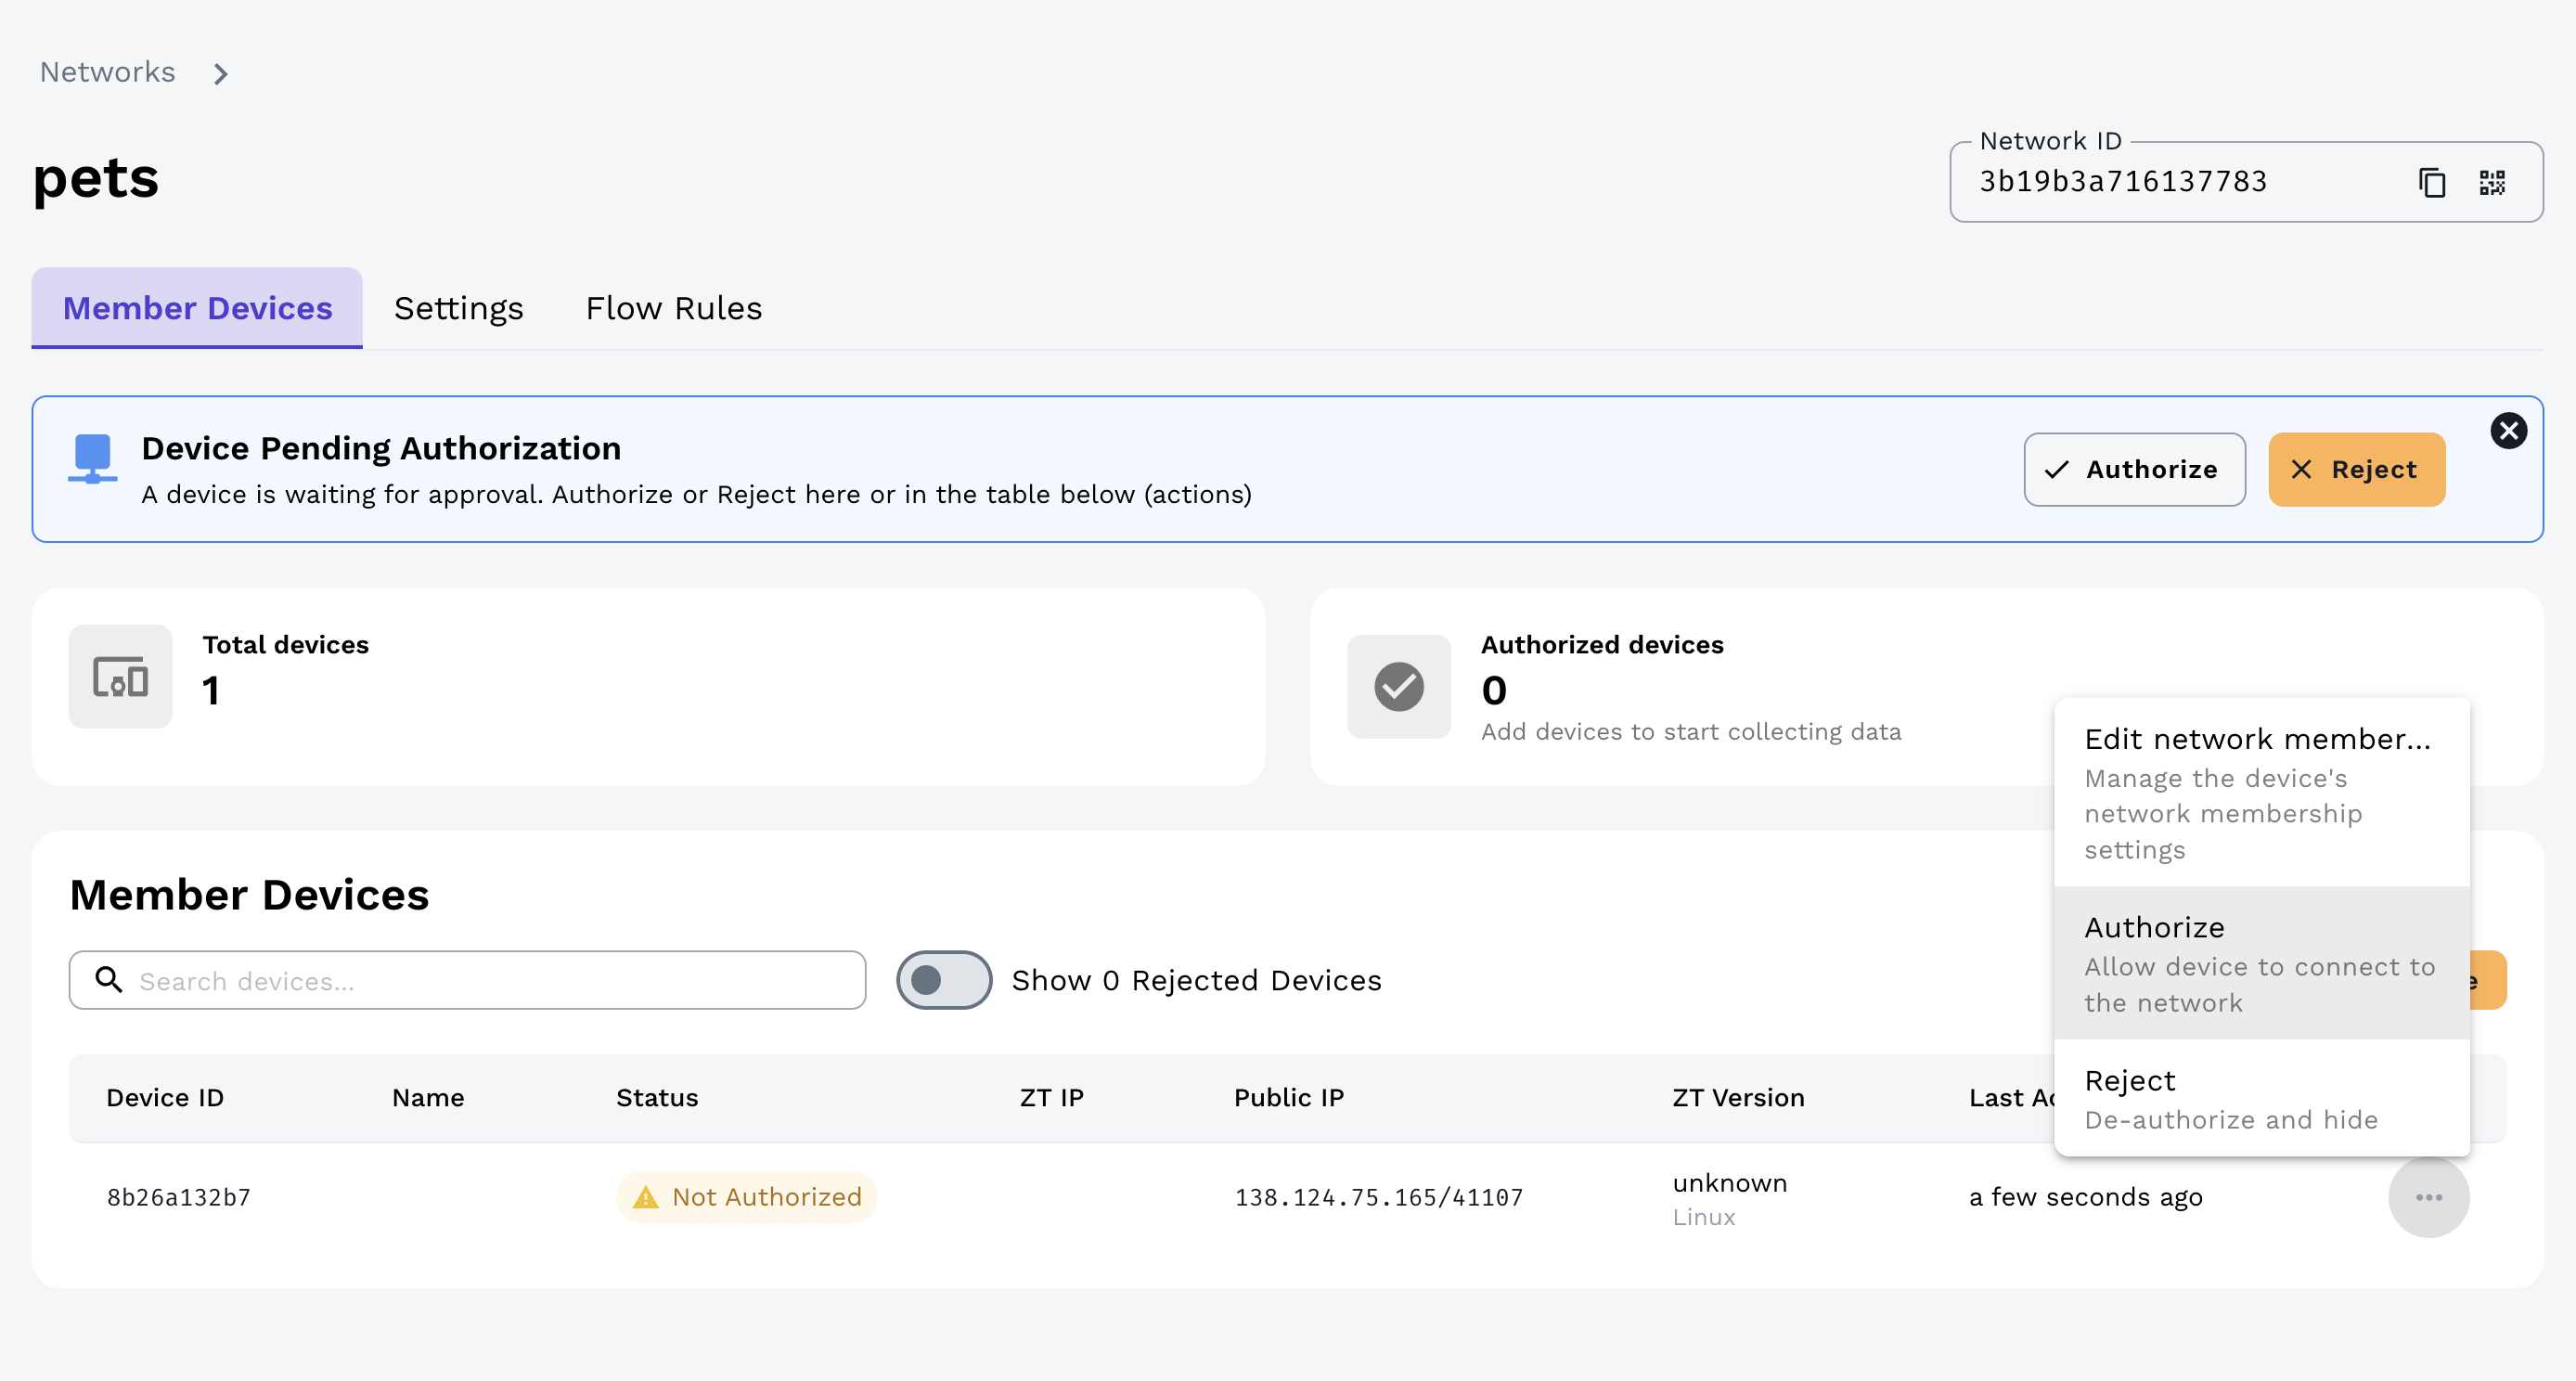
Task: Click the Authorized devices checkmark icon
Action: point(1398,687)
